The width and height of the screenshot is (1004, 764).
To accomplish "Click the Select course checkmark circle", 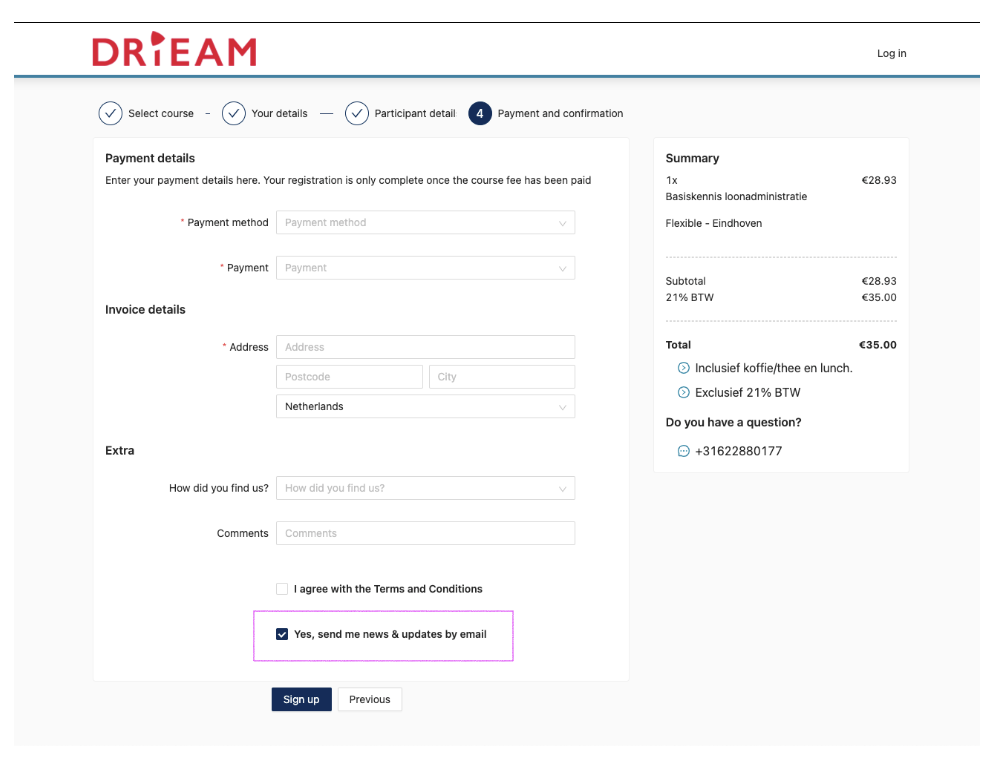I will (110, 113).
